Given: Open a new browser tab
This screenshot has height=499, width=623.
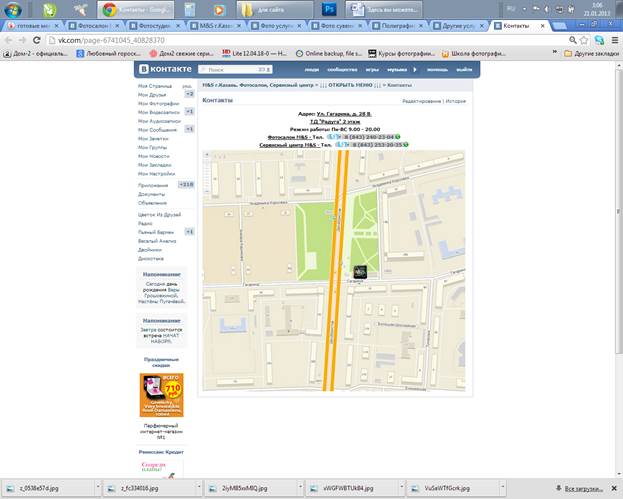Looking at the screenshot, I should click(x=559, y=26).
